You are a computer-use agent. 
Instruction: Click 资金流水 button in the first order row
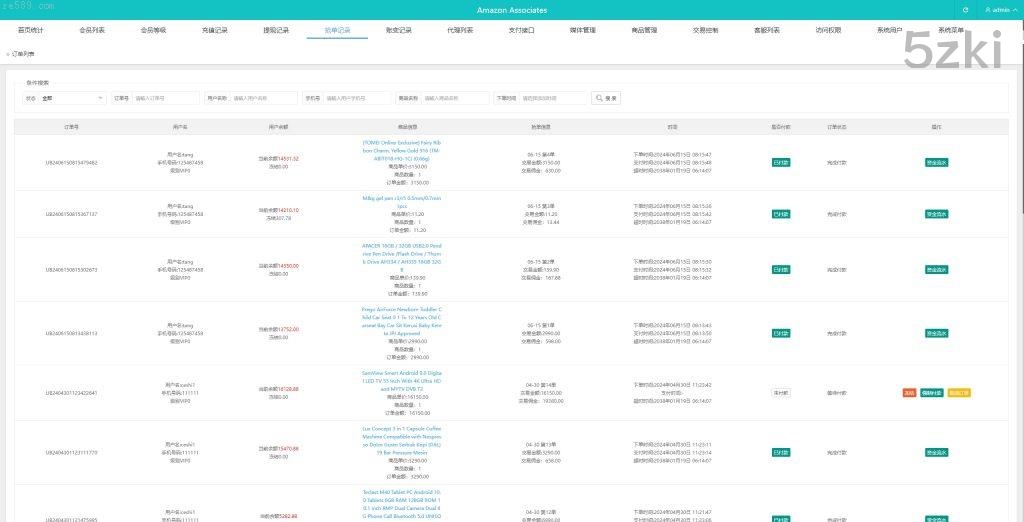click(936, 162)
